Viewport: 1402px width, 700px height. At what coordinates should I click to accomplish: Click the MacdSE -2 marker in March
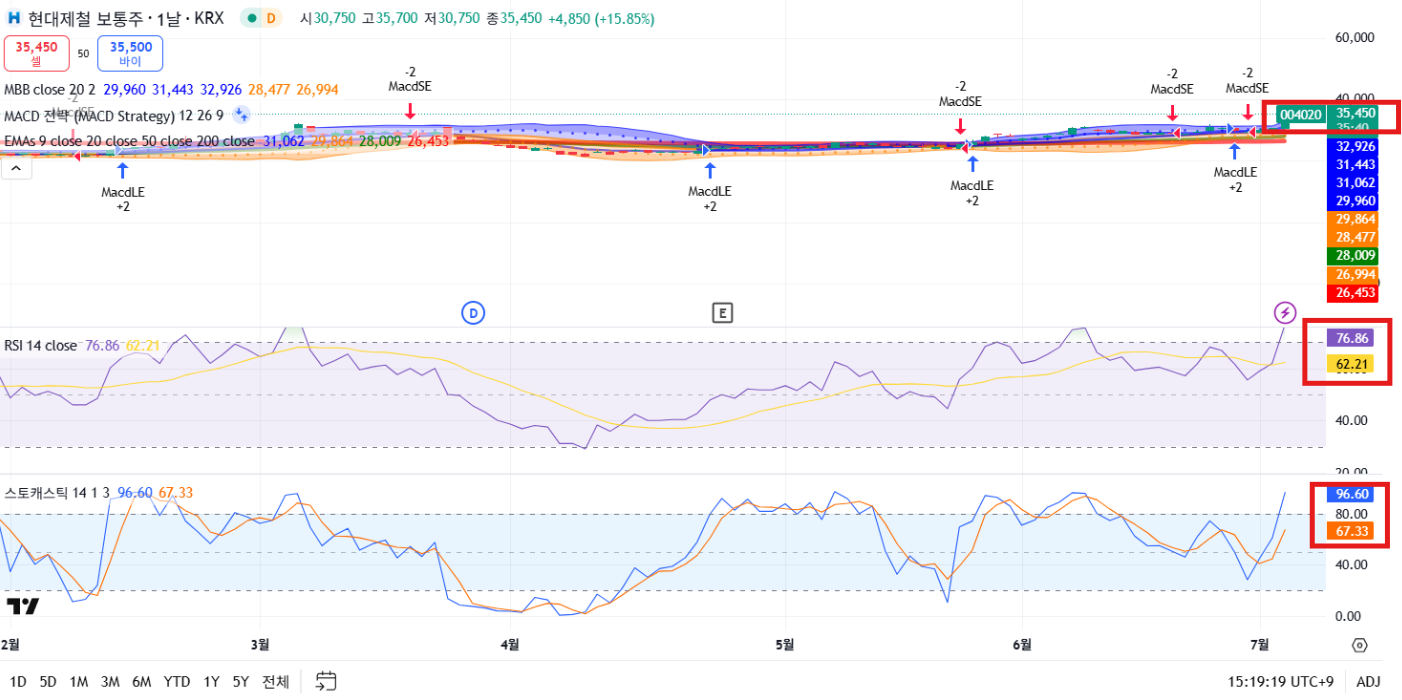[410, 90]
